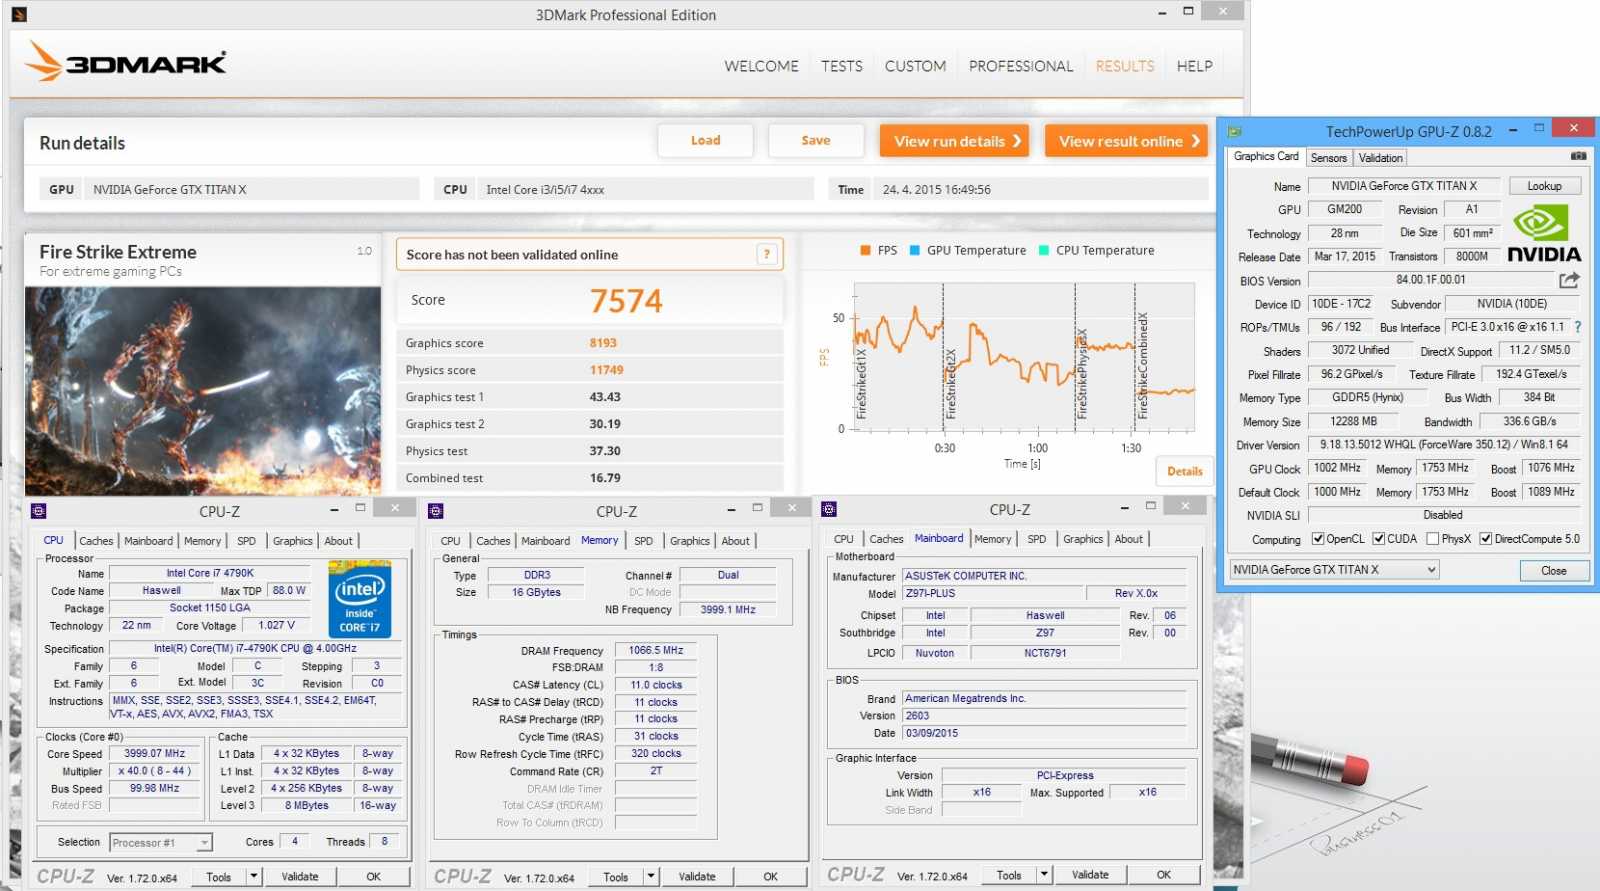Image resolution: width=1600 pixels, height=891 pixels.
Task: Click View result online button
Action: 1128,141
